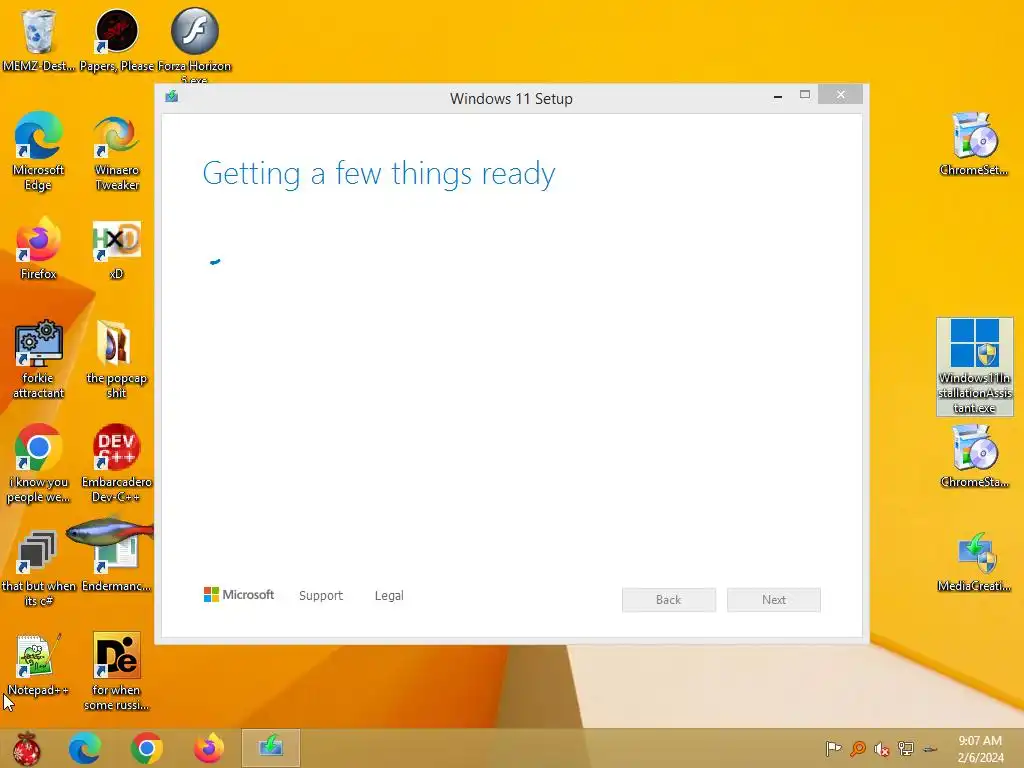1024x768 pixels.
Task: Open the Start button ornament on the taskbar
Action: pyautogui.click(x=27, y=748)
